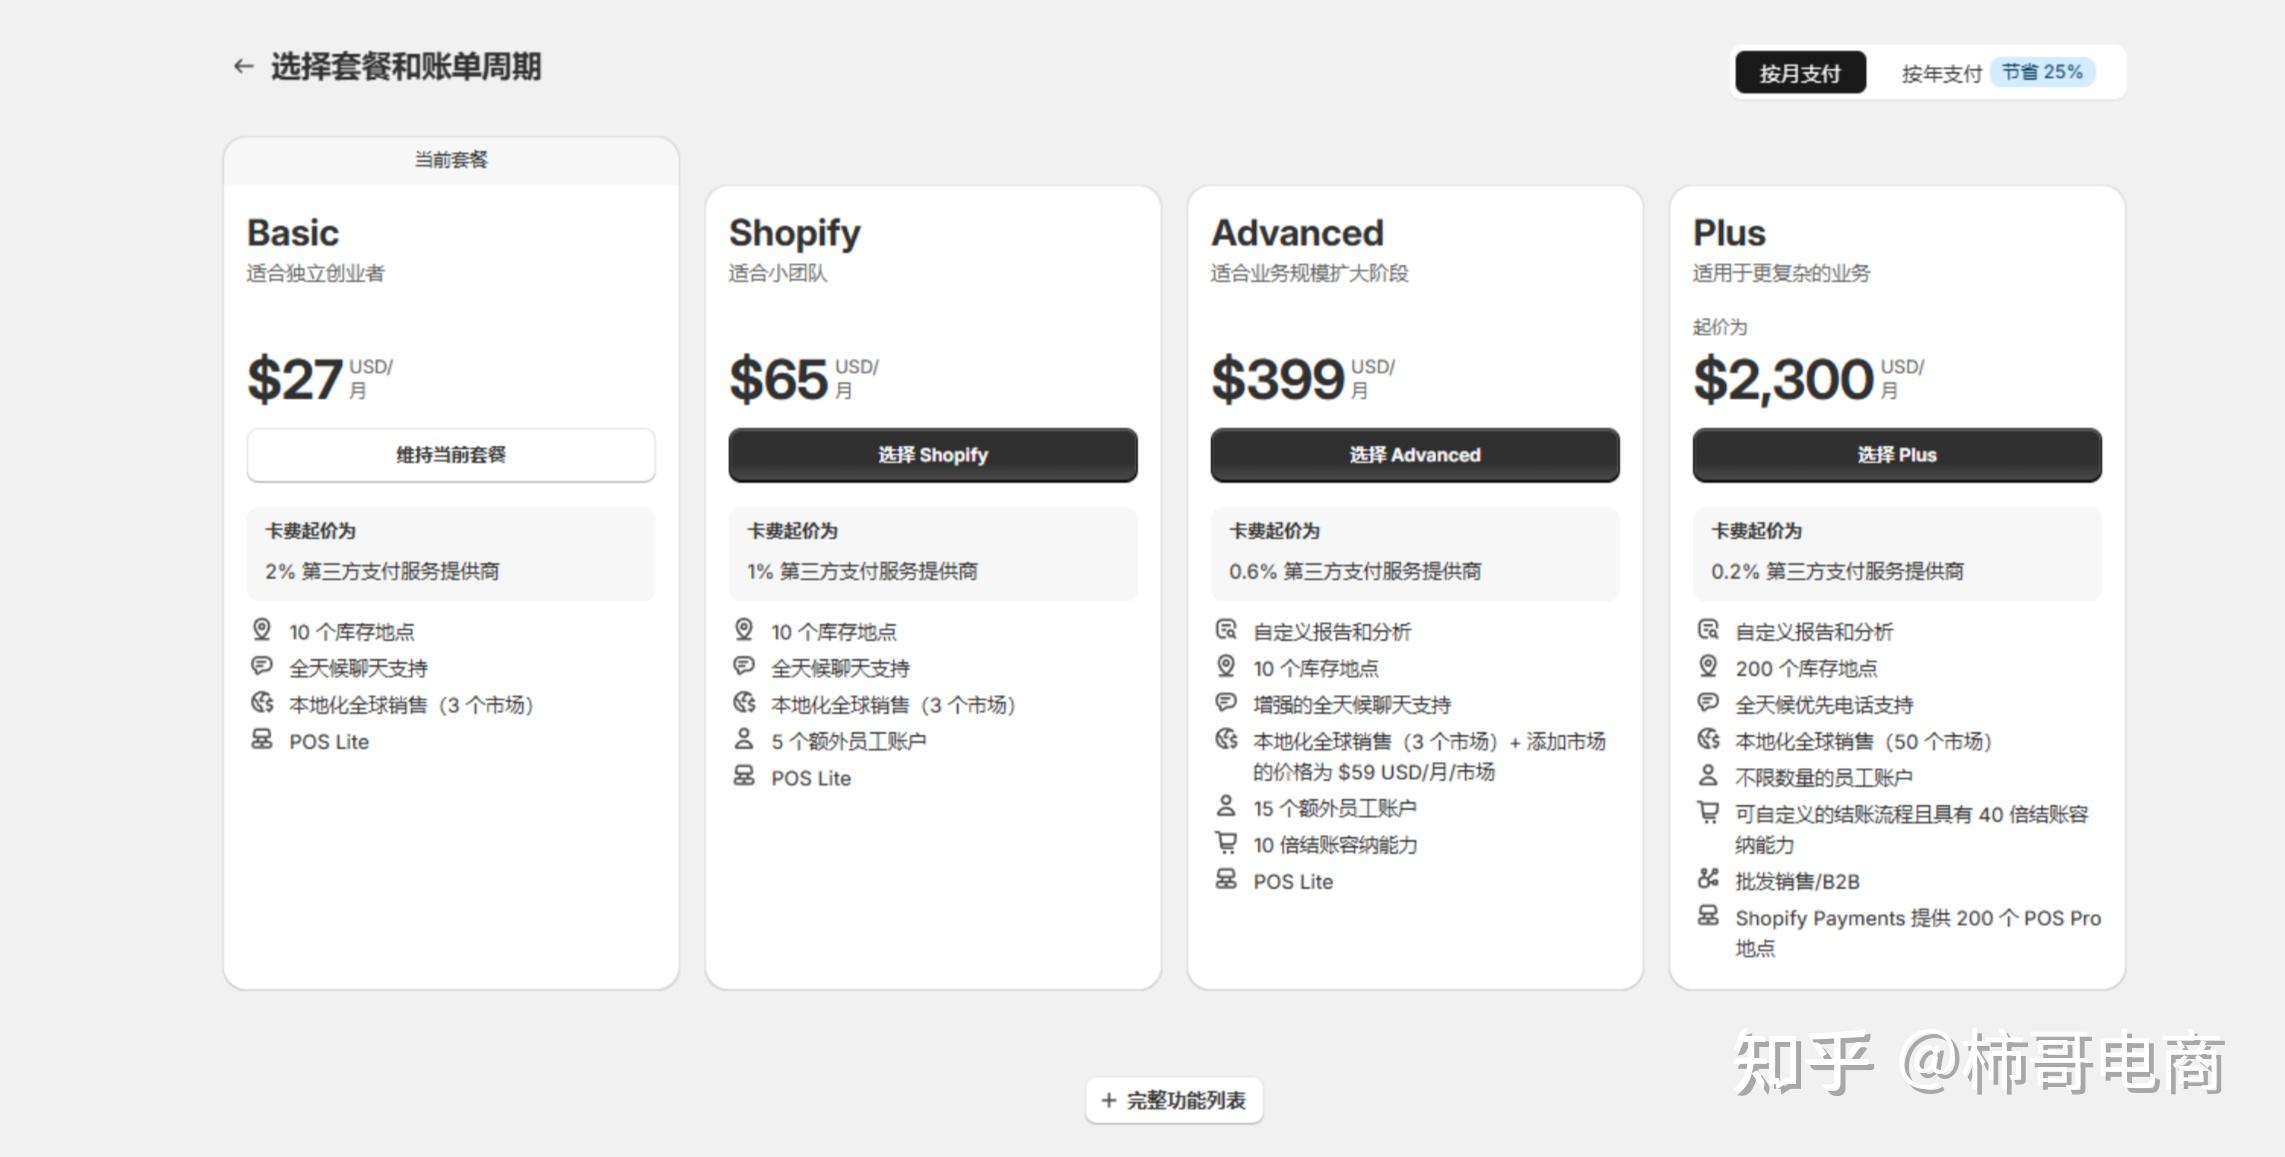This screenshot has width=2285, height=1157.
Task: Click chat bubble icon in Advanced plan
Action: (x=1226, y=702)
